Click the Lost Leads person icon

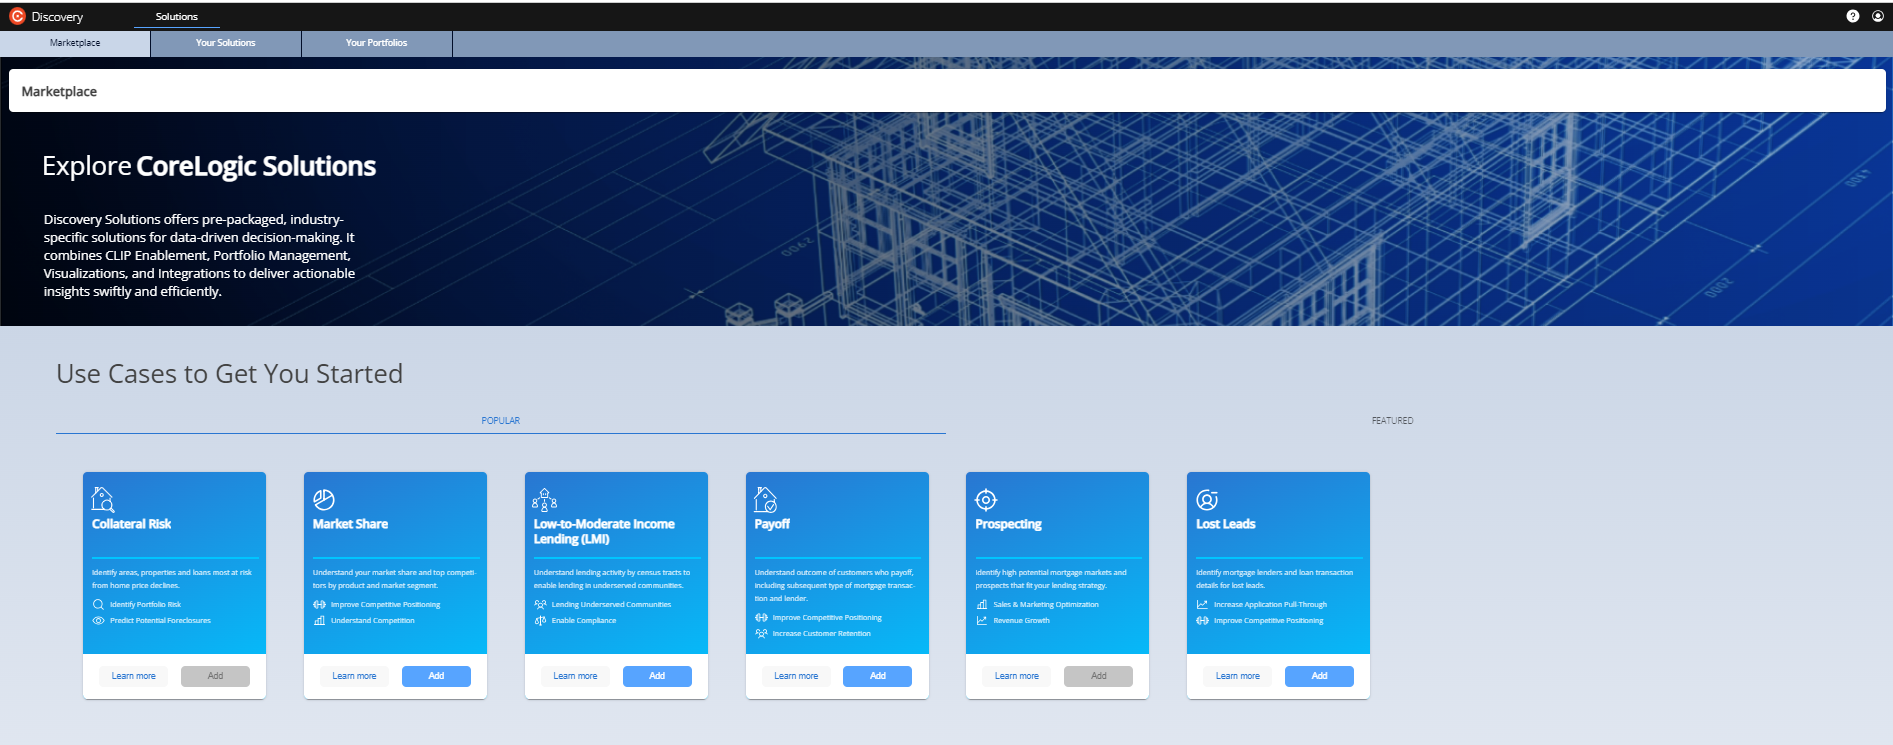[1207, 499]
